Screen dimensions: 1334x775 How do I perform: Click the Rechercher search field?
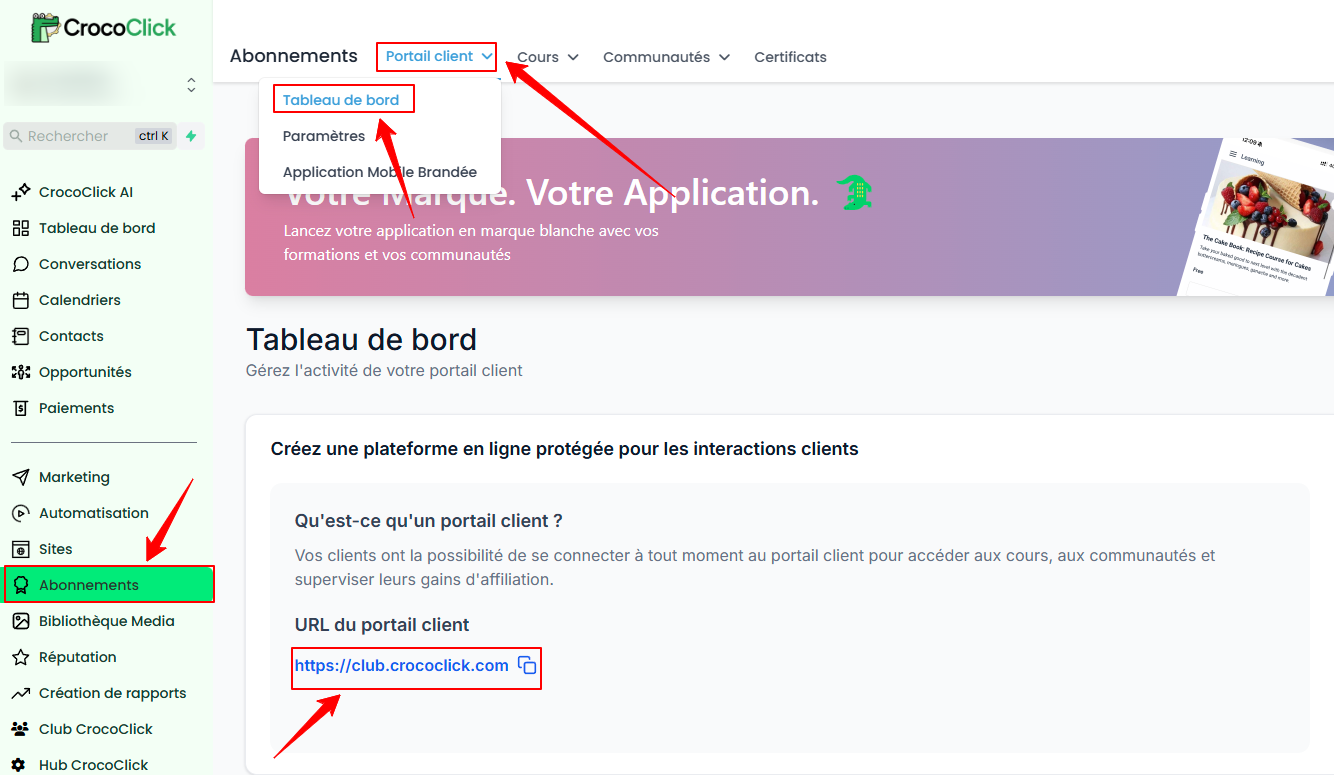point(70,136)
